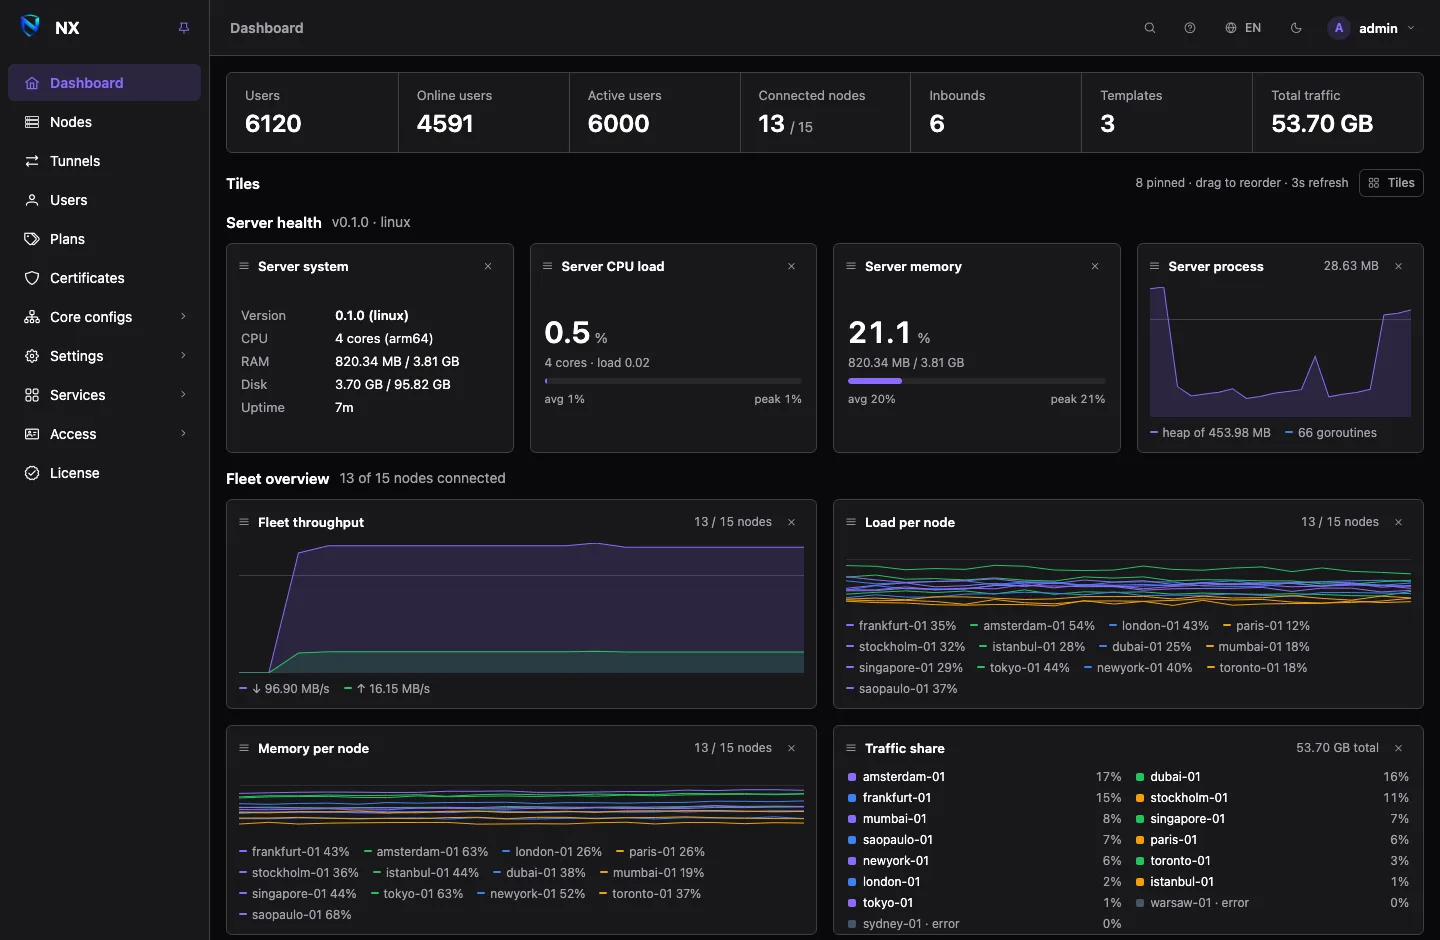The width and height of the screenshot is (1440, 940).
Task: Click the Certificates shield icon
Action: pyautogui.click(x=32, y=278)
